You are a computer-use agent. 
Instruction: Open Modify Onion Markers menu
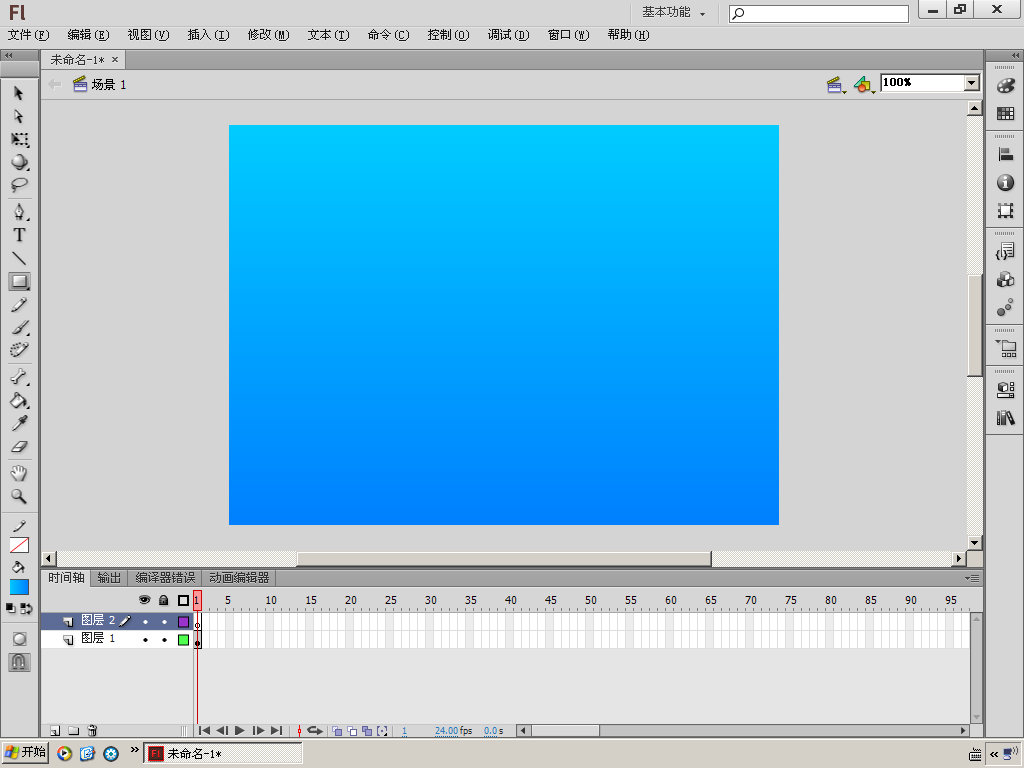[383, 731]
